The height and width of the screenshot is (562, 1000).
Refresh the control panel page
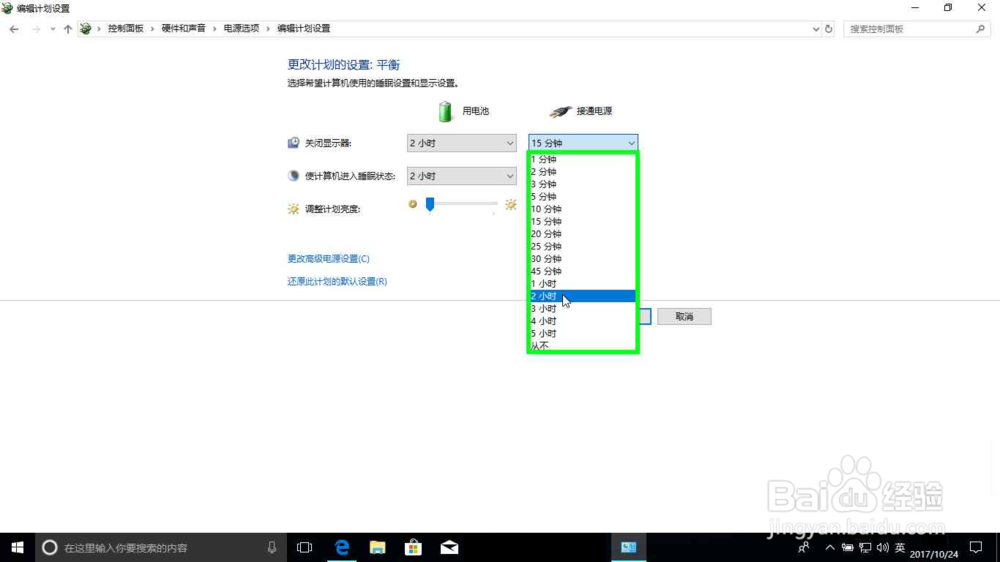point(828,29)
